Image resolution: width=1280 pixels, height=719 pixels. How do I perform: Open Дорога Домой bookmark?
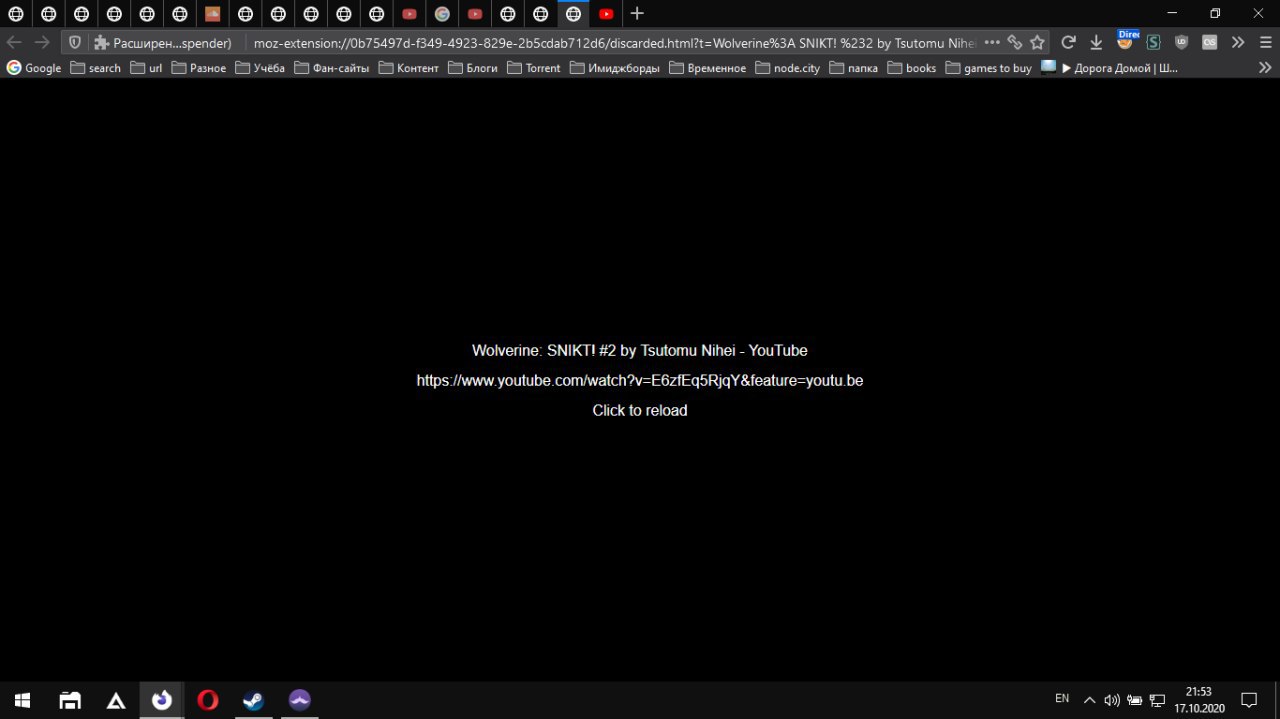click(1109, 68)
